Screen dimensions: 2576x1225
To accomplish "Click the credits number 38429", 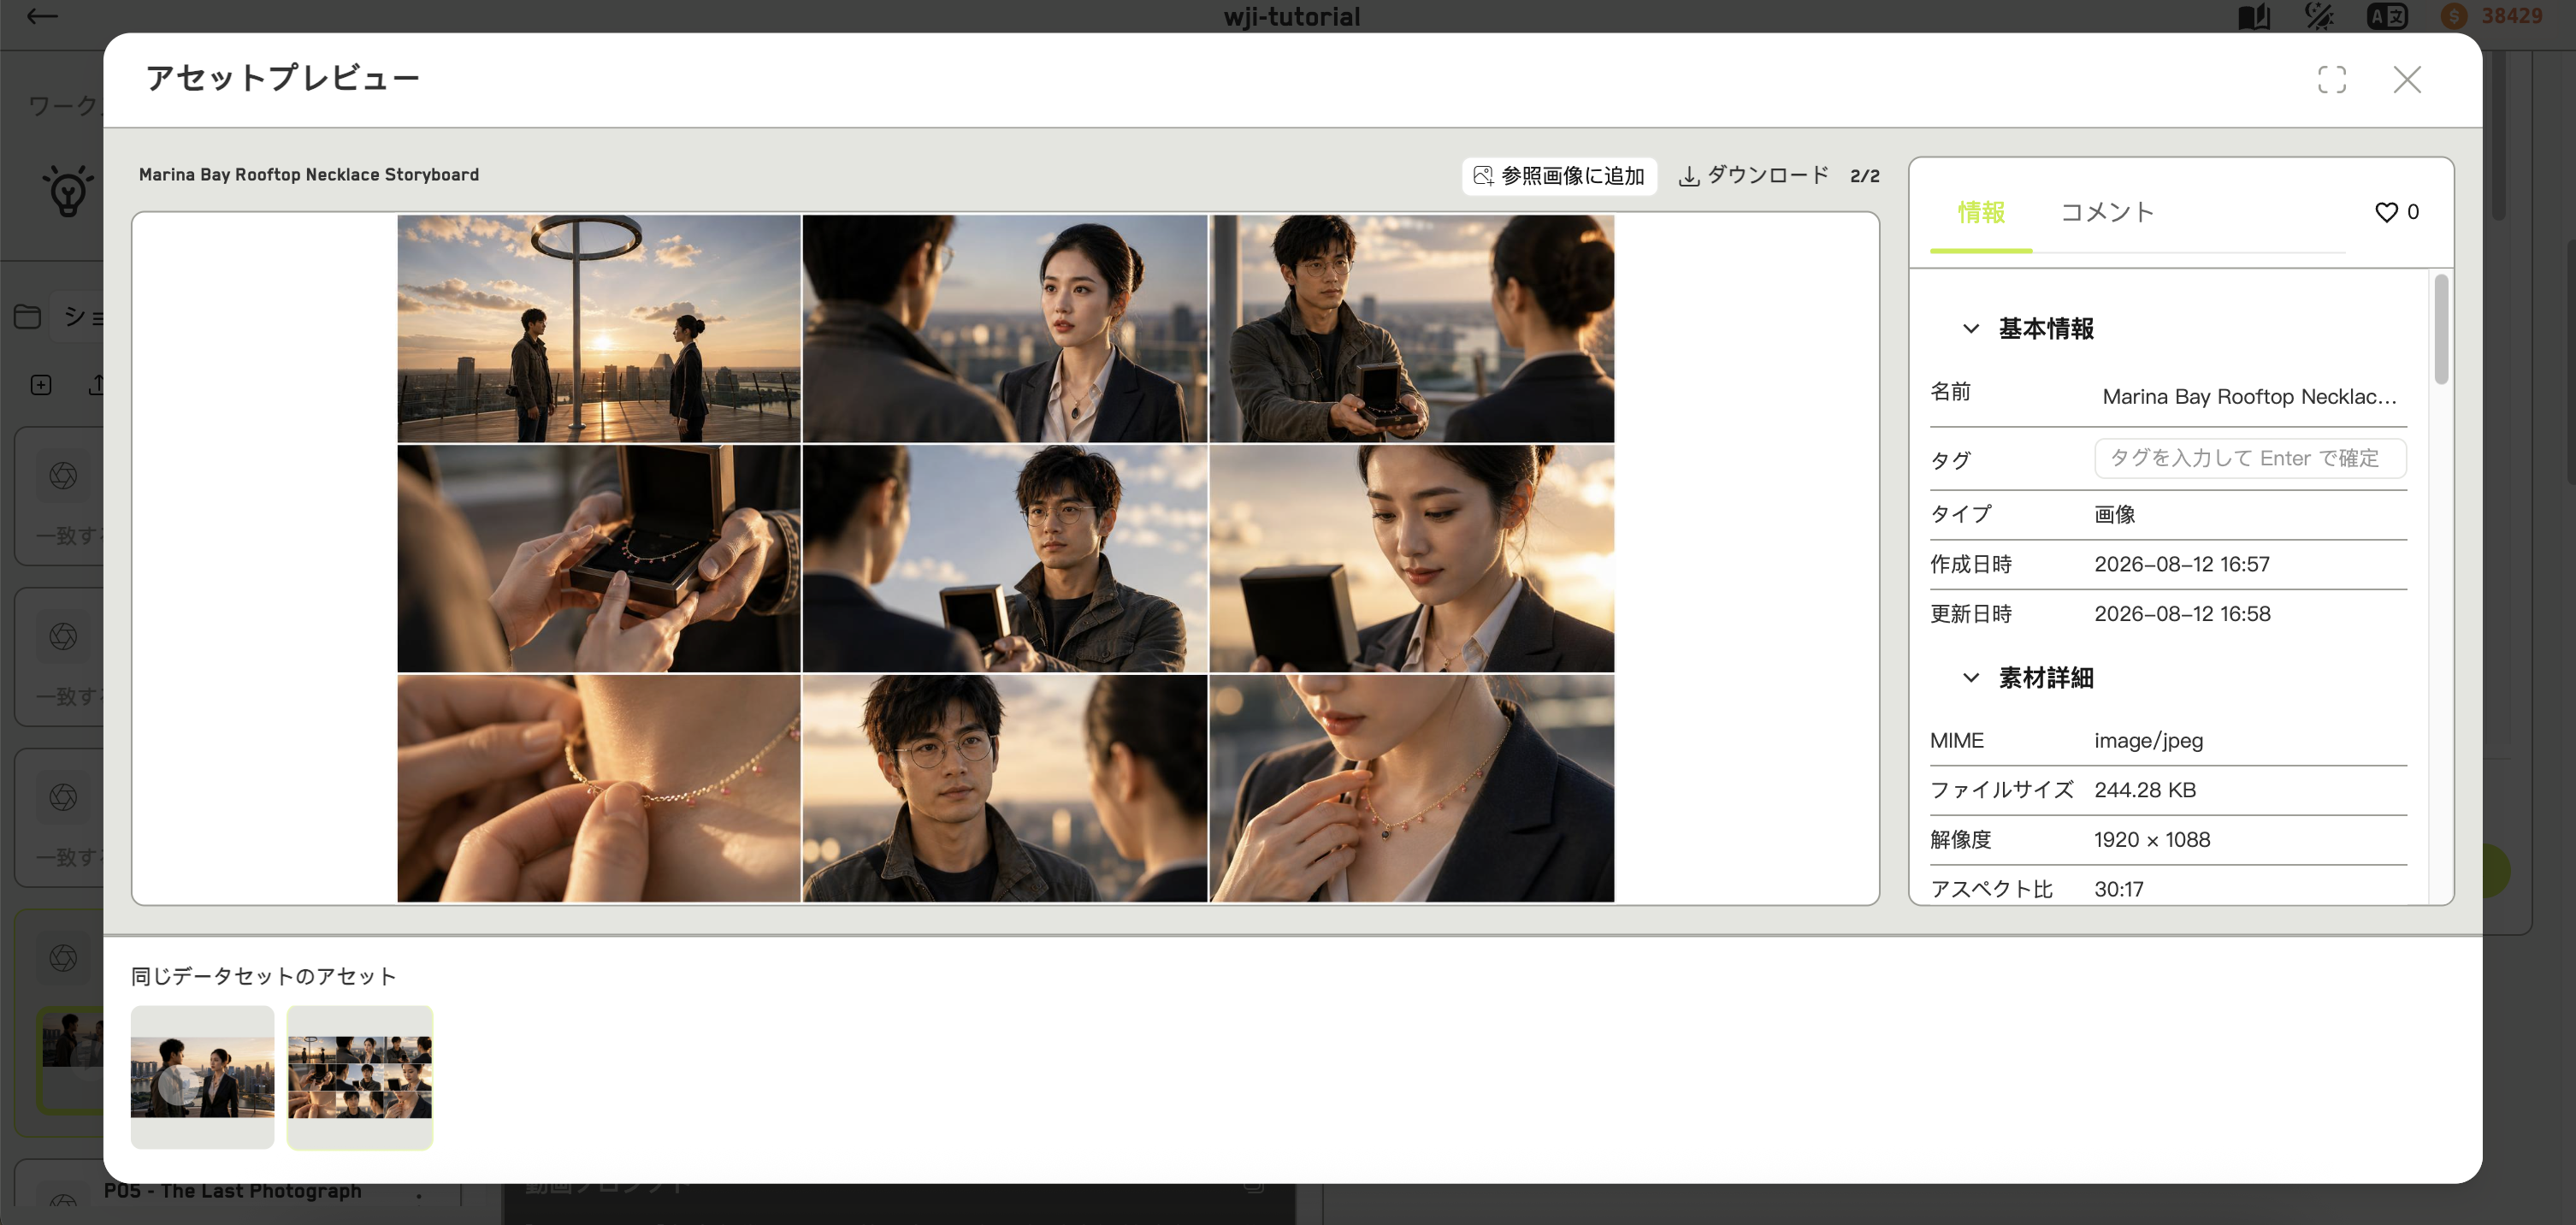I will 2511,16.
